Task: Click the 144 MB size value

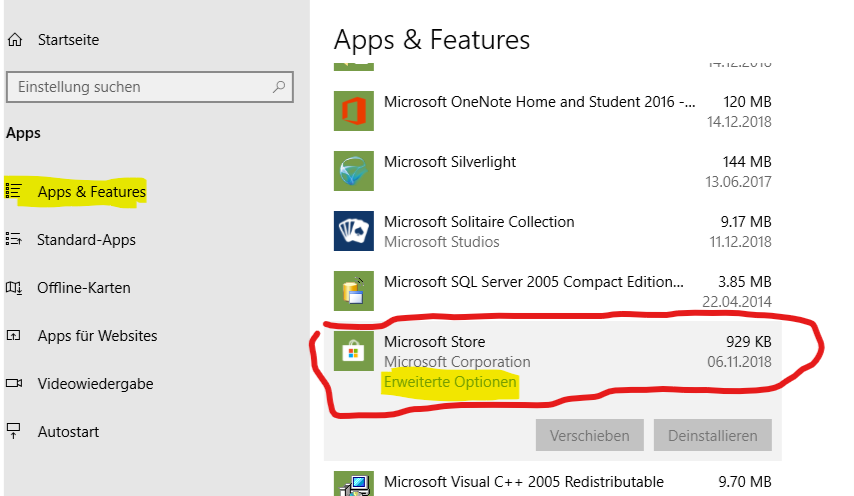Action: pyautogui.click(x=747, y=162)
